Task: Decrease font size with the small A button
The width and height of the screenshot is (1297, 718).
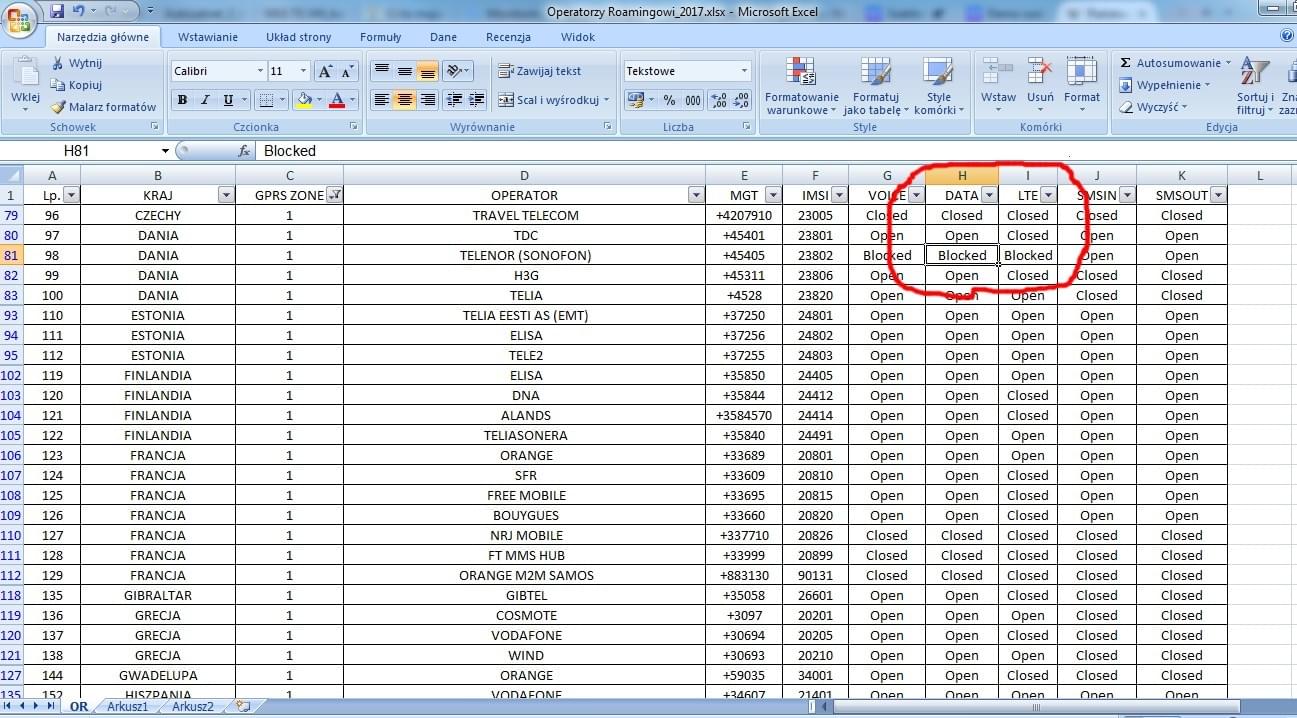Action: point(347,71)
